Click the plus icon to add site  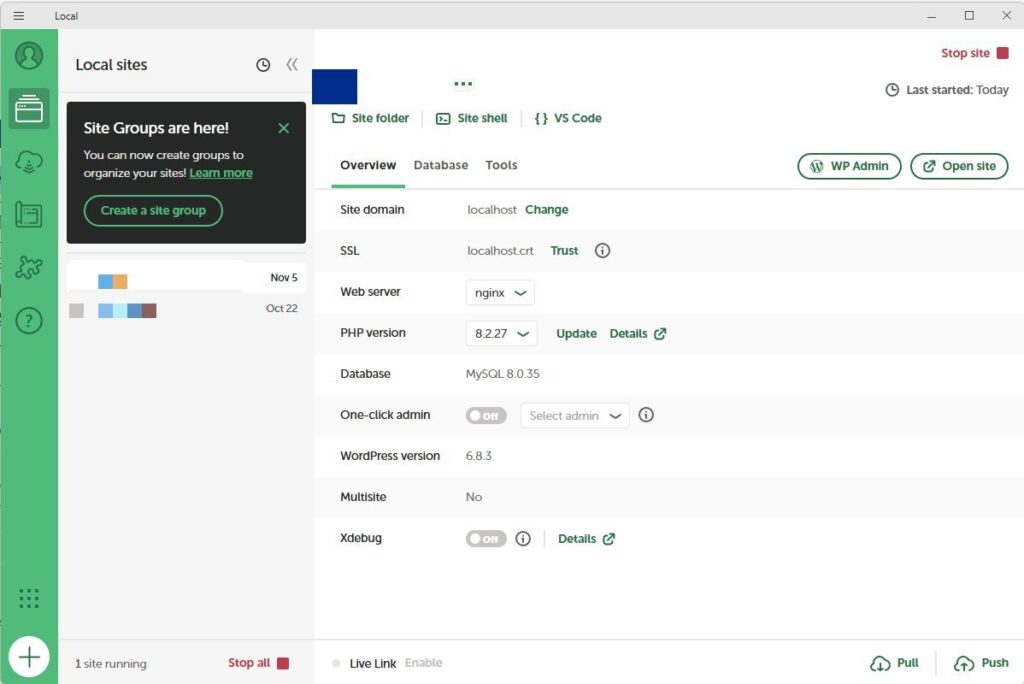point(29,657)
